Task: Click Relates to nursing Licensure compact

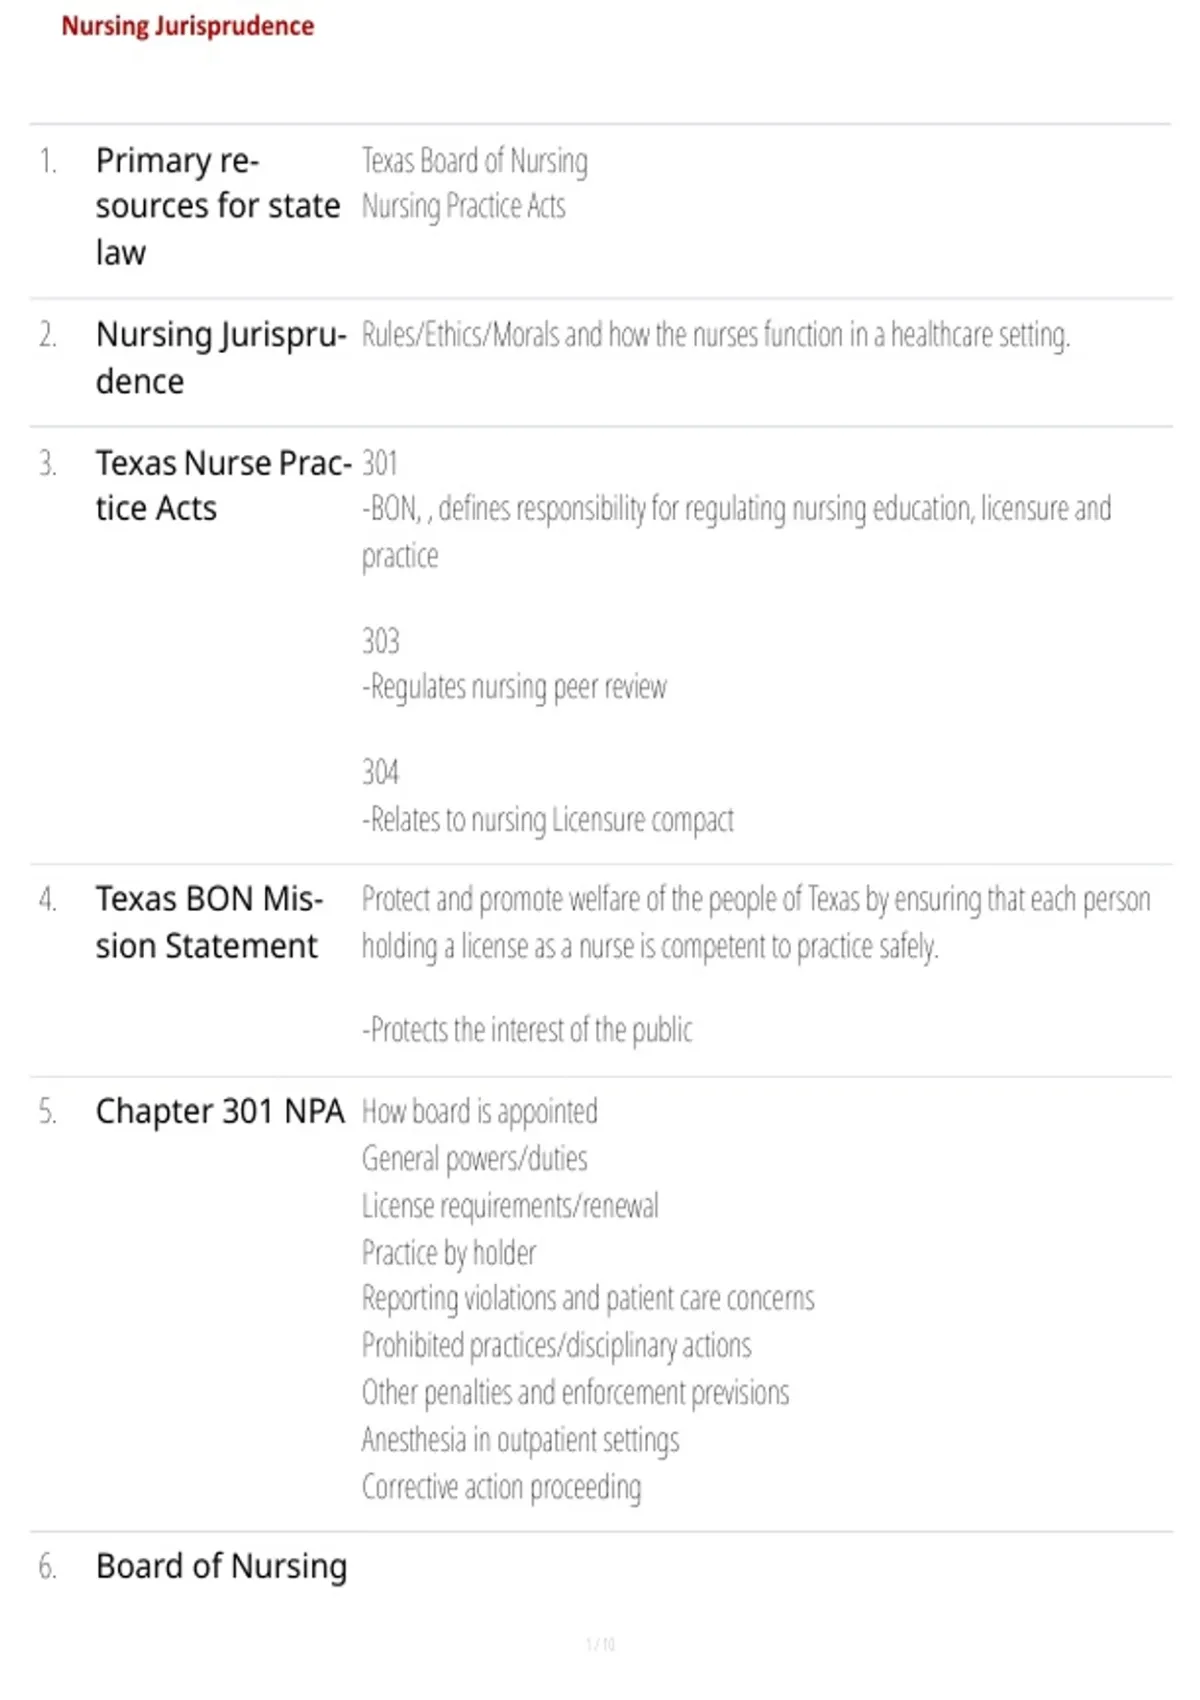Action: 547,820
